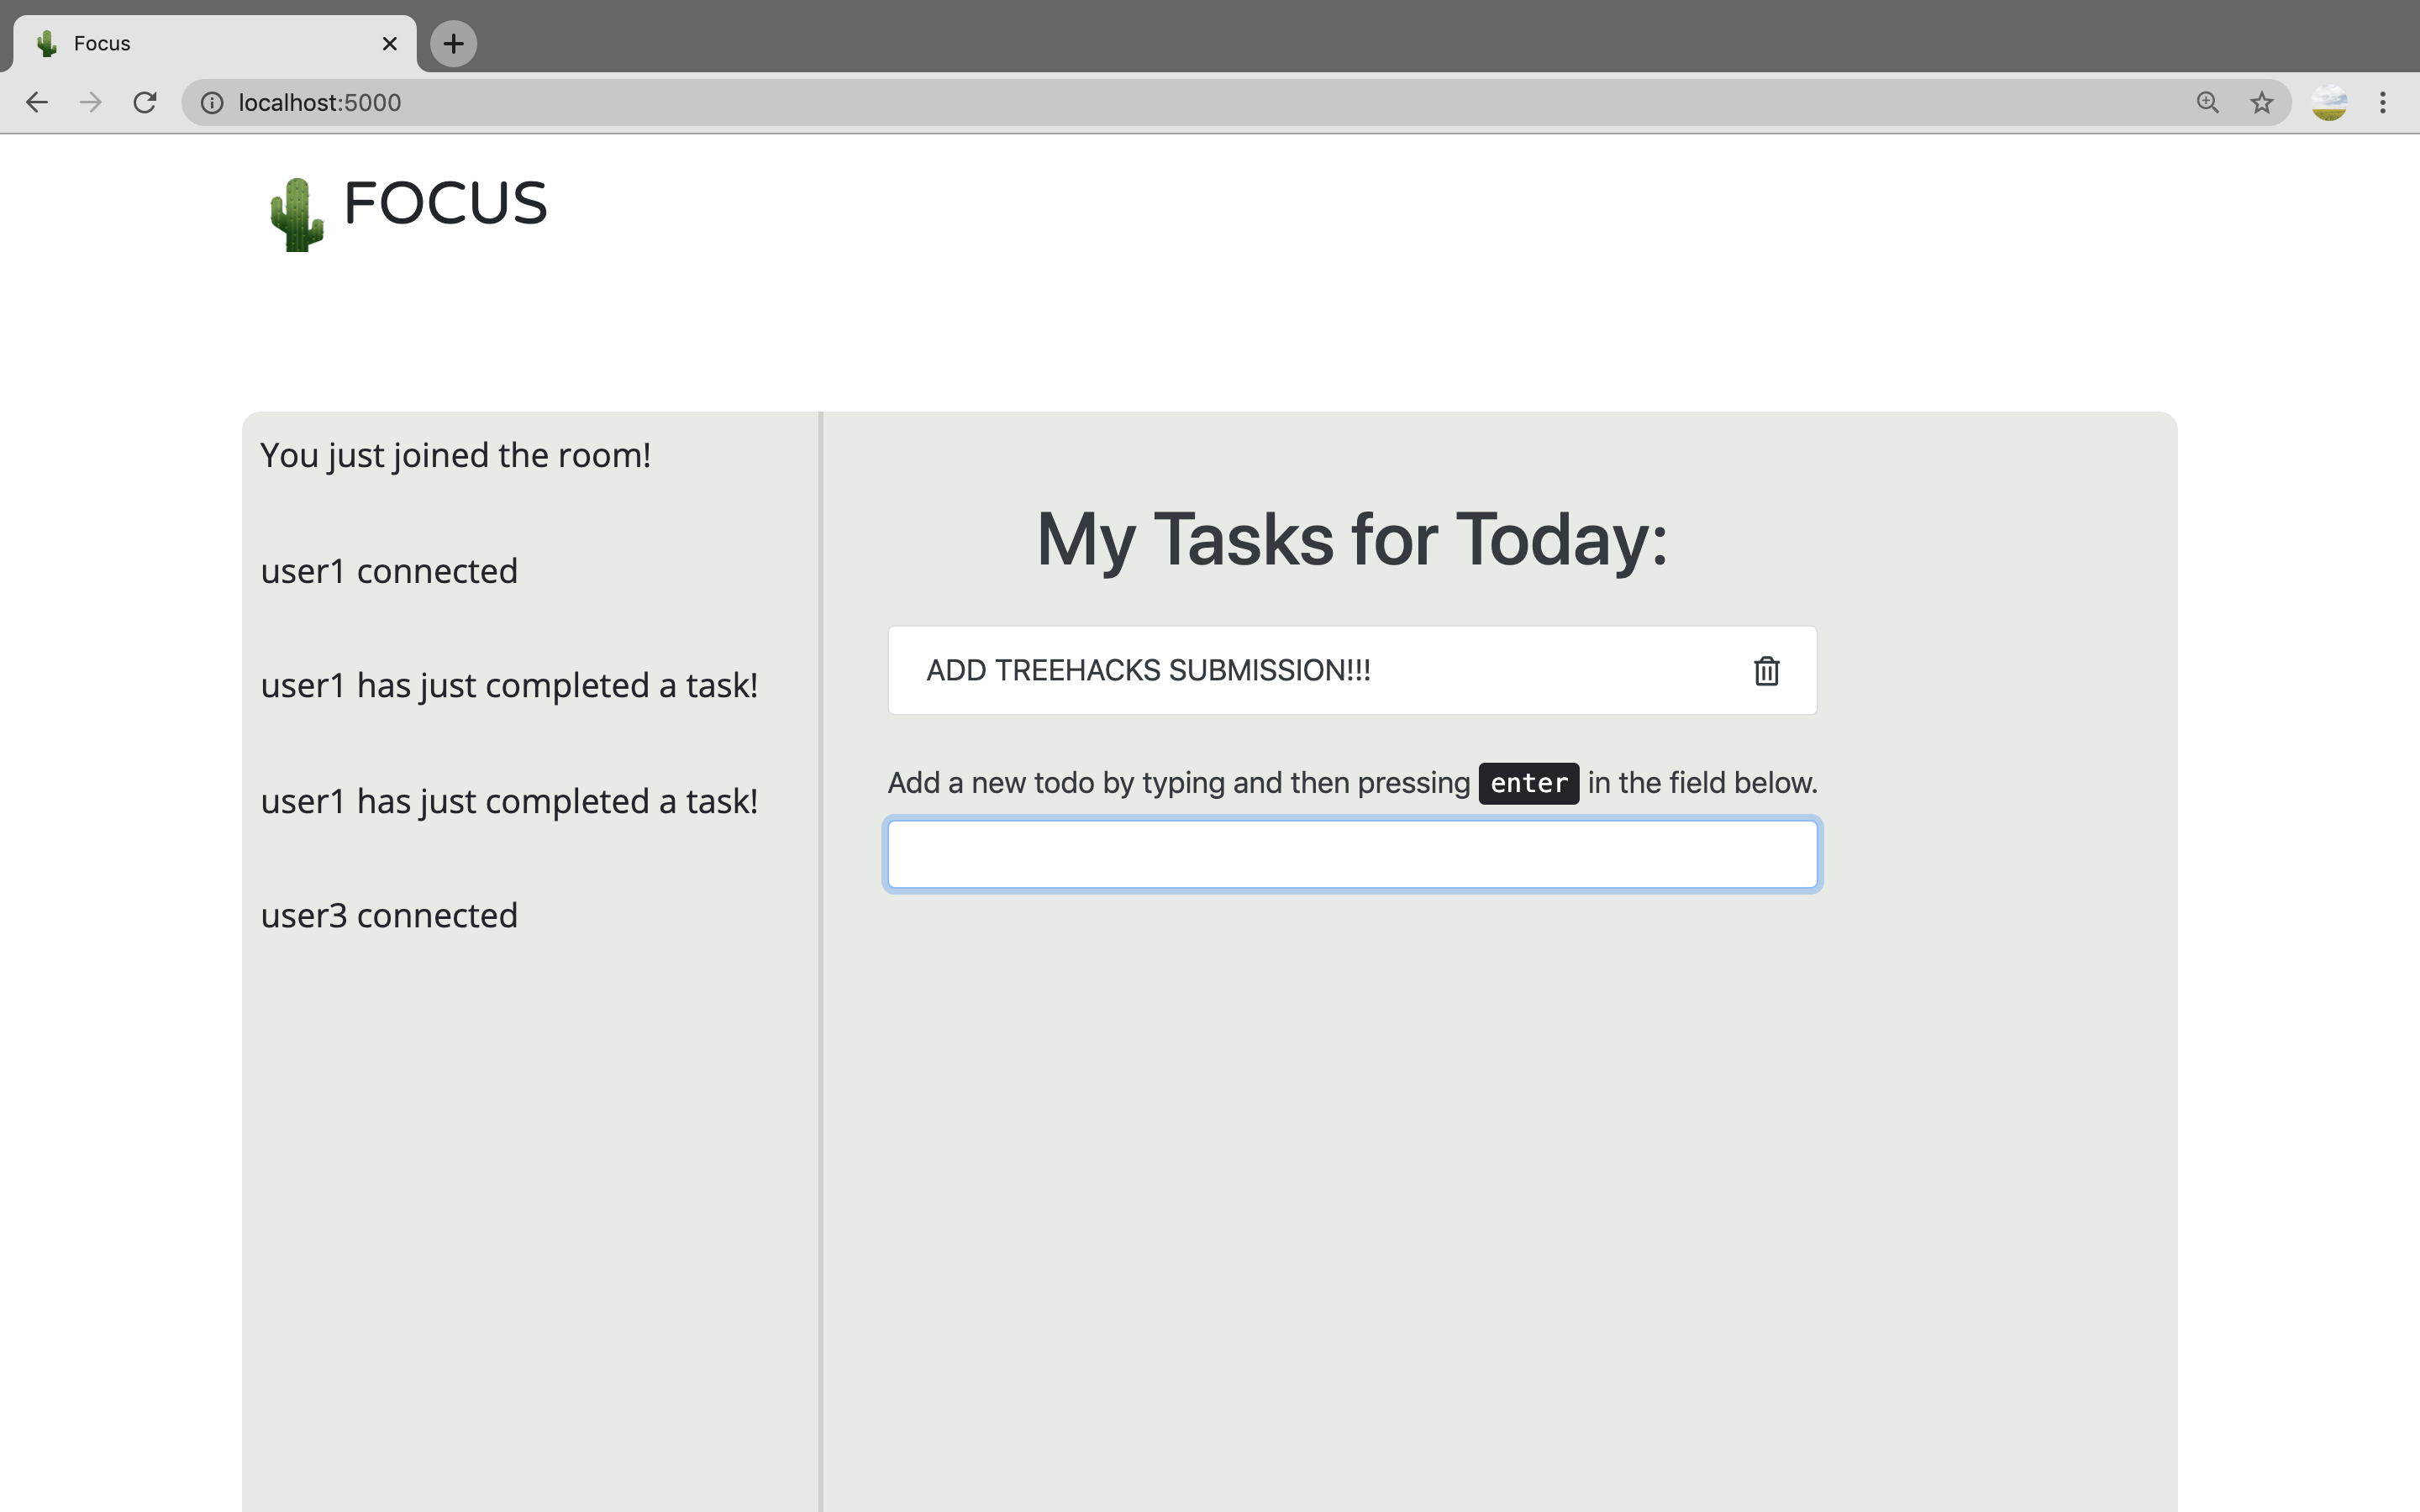Delete the ADD TREEHACKS SUBMISSION task via trash icon
Viewport: 2420px width, 1512px height.
pyautogui.click(x=1766, y=671)
